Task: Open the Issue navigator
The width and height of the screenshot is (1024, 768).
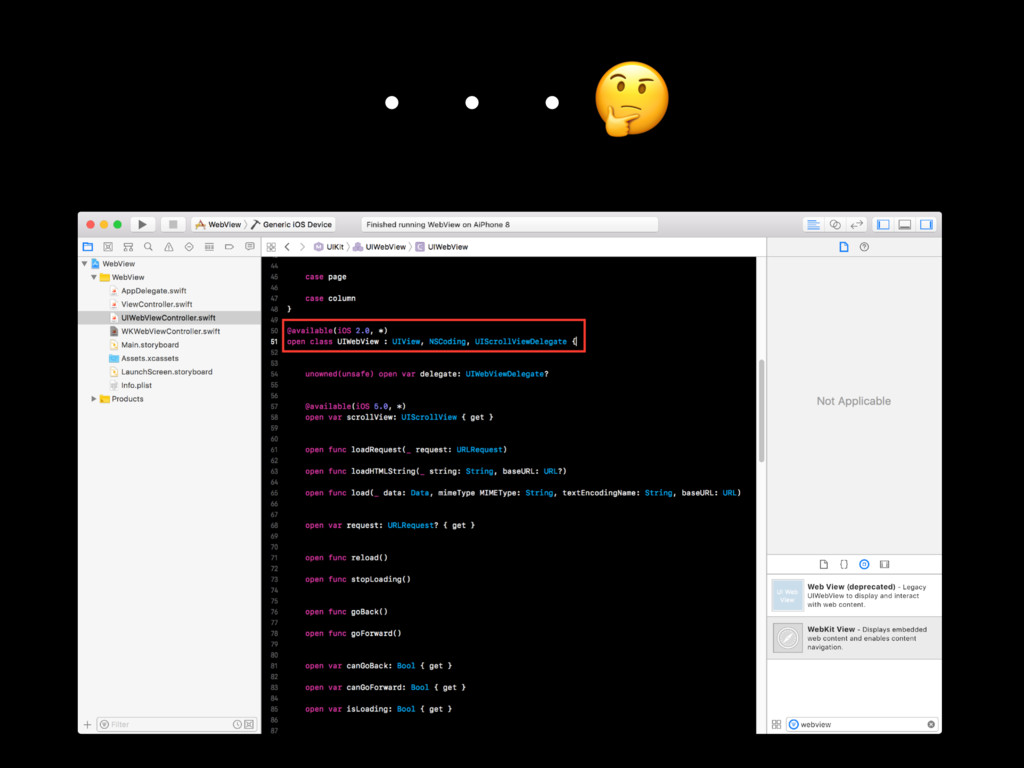Action: (168, 247)
